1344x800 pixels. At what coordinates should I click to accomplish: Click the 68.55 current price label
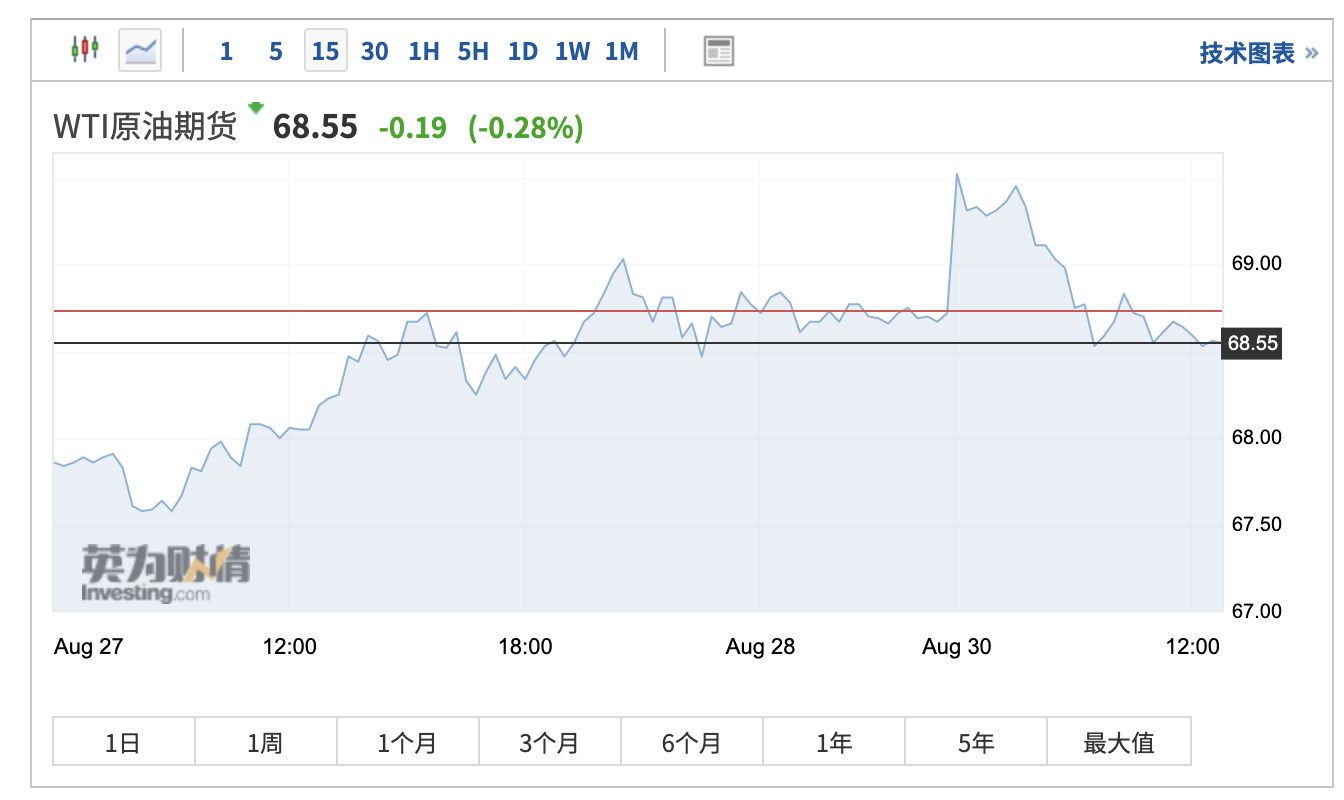point(1252,343)
